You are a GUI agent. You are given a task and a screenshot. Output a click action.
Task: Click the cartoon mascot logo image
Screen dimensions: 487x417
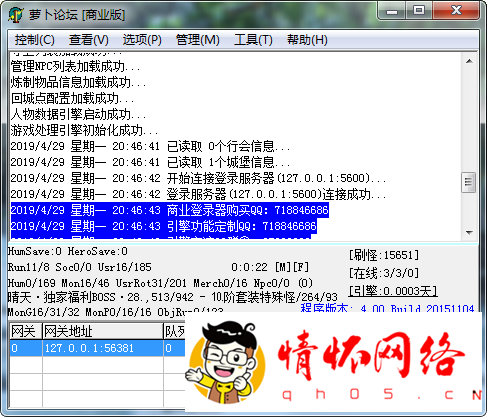click(x=227, y=363)
